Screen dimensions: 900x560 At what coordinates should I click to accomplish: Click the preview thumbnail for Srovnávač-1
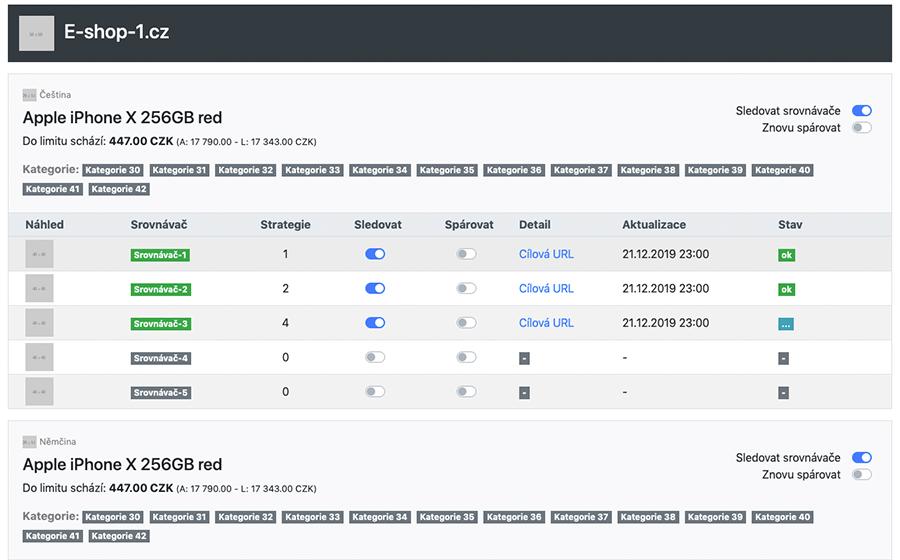[39, 254]
